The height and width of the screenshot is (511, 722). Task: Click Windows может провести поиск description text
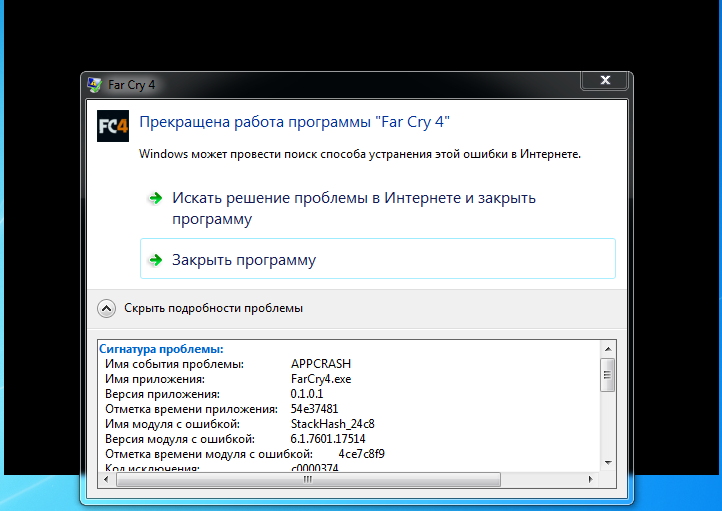coord(360,154)
